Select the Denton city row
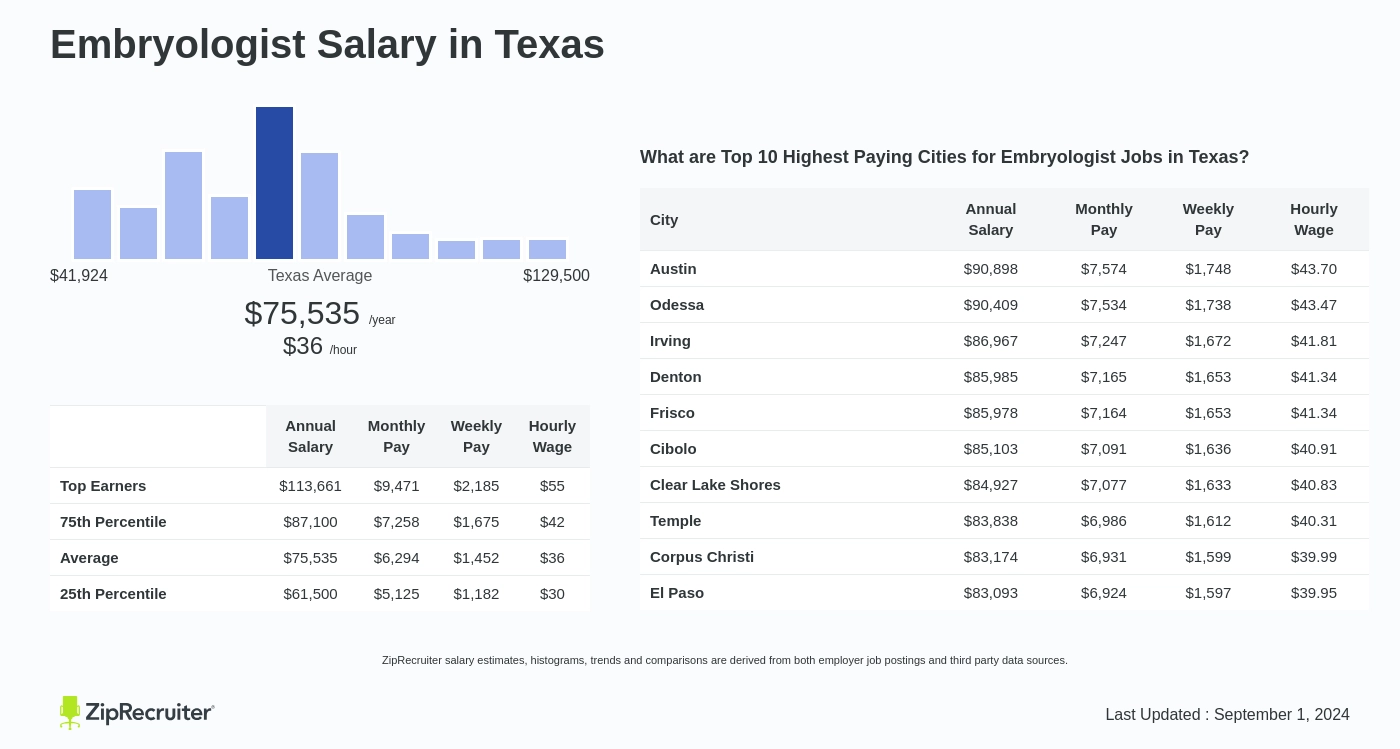Viewport: 1400px width, 749px height. tap(1005, 377)
